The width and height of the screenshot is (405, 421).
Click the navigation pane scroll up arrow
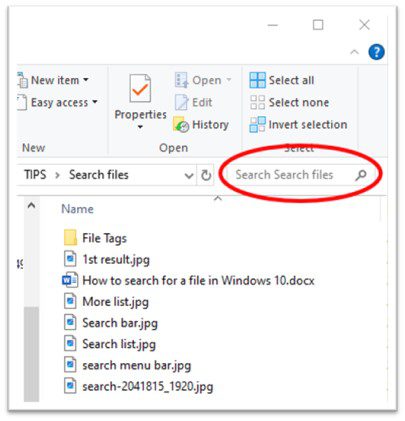click(x=31, y=206)
